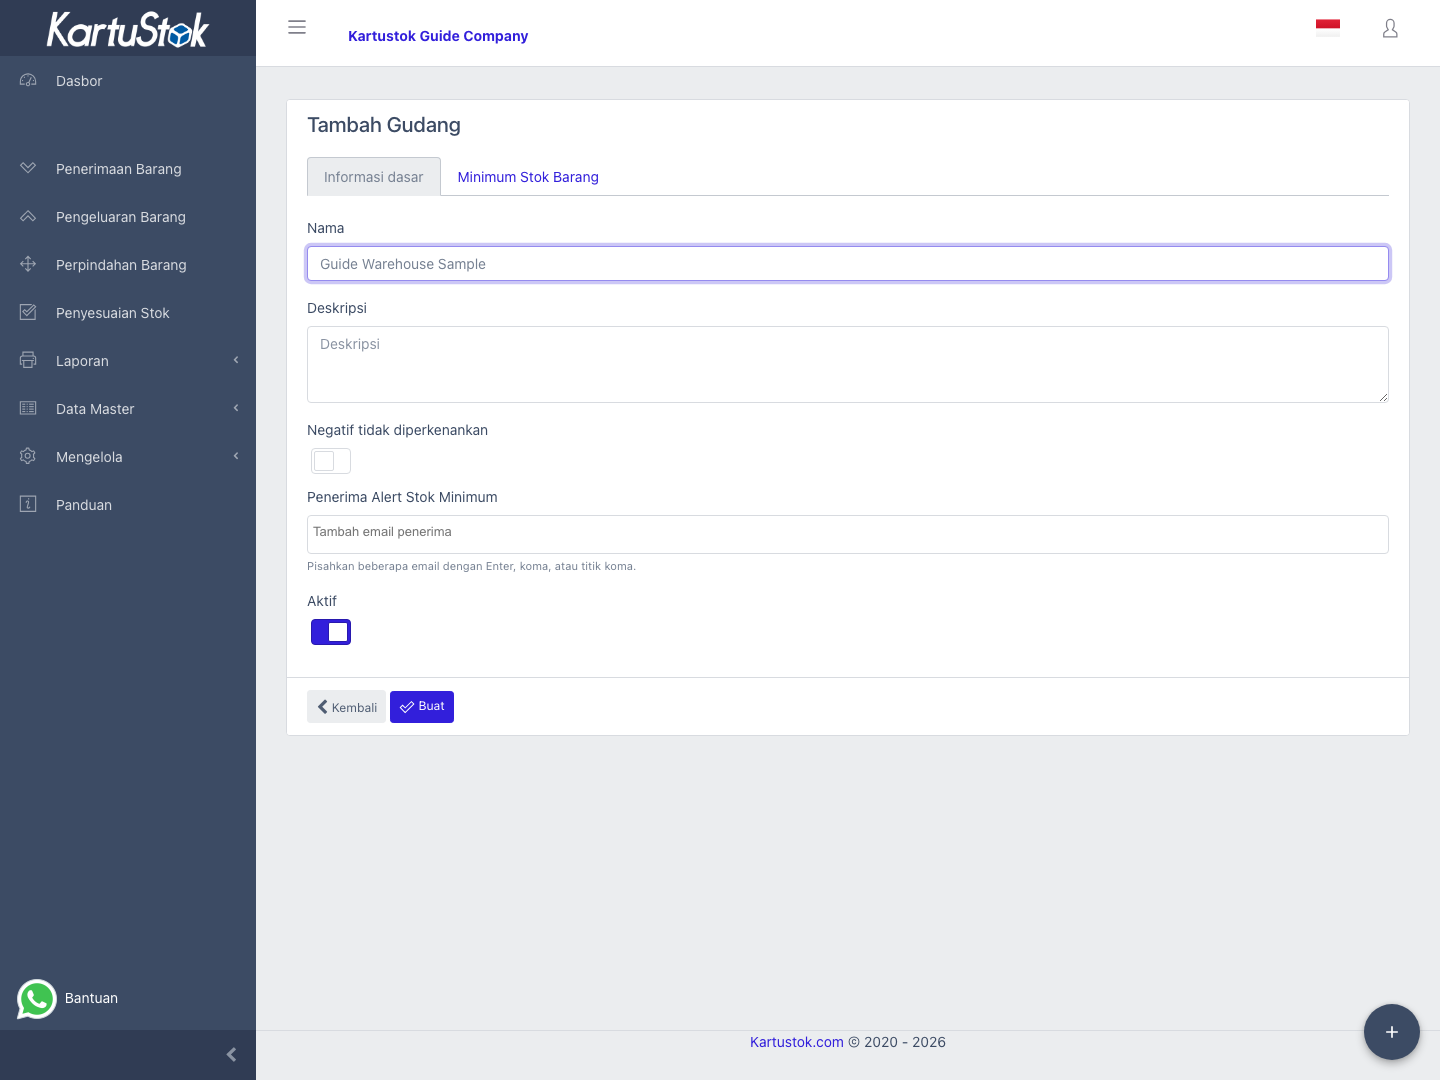Focus the Tambah email penerima field
This screenshot has height=1080, width=1440.
pos(848,534)
